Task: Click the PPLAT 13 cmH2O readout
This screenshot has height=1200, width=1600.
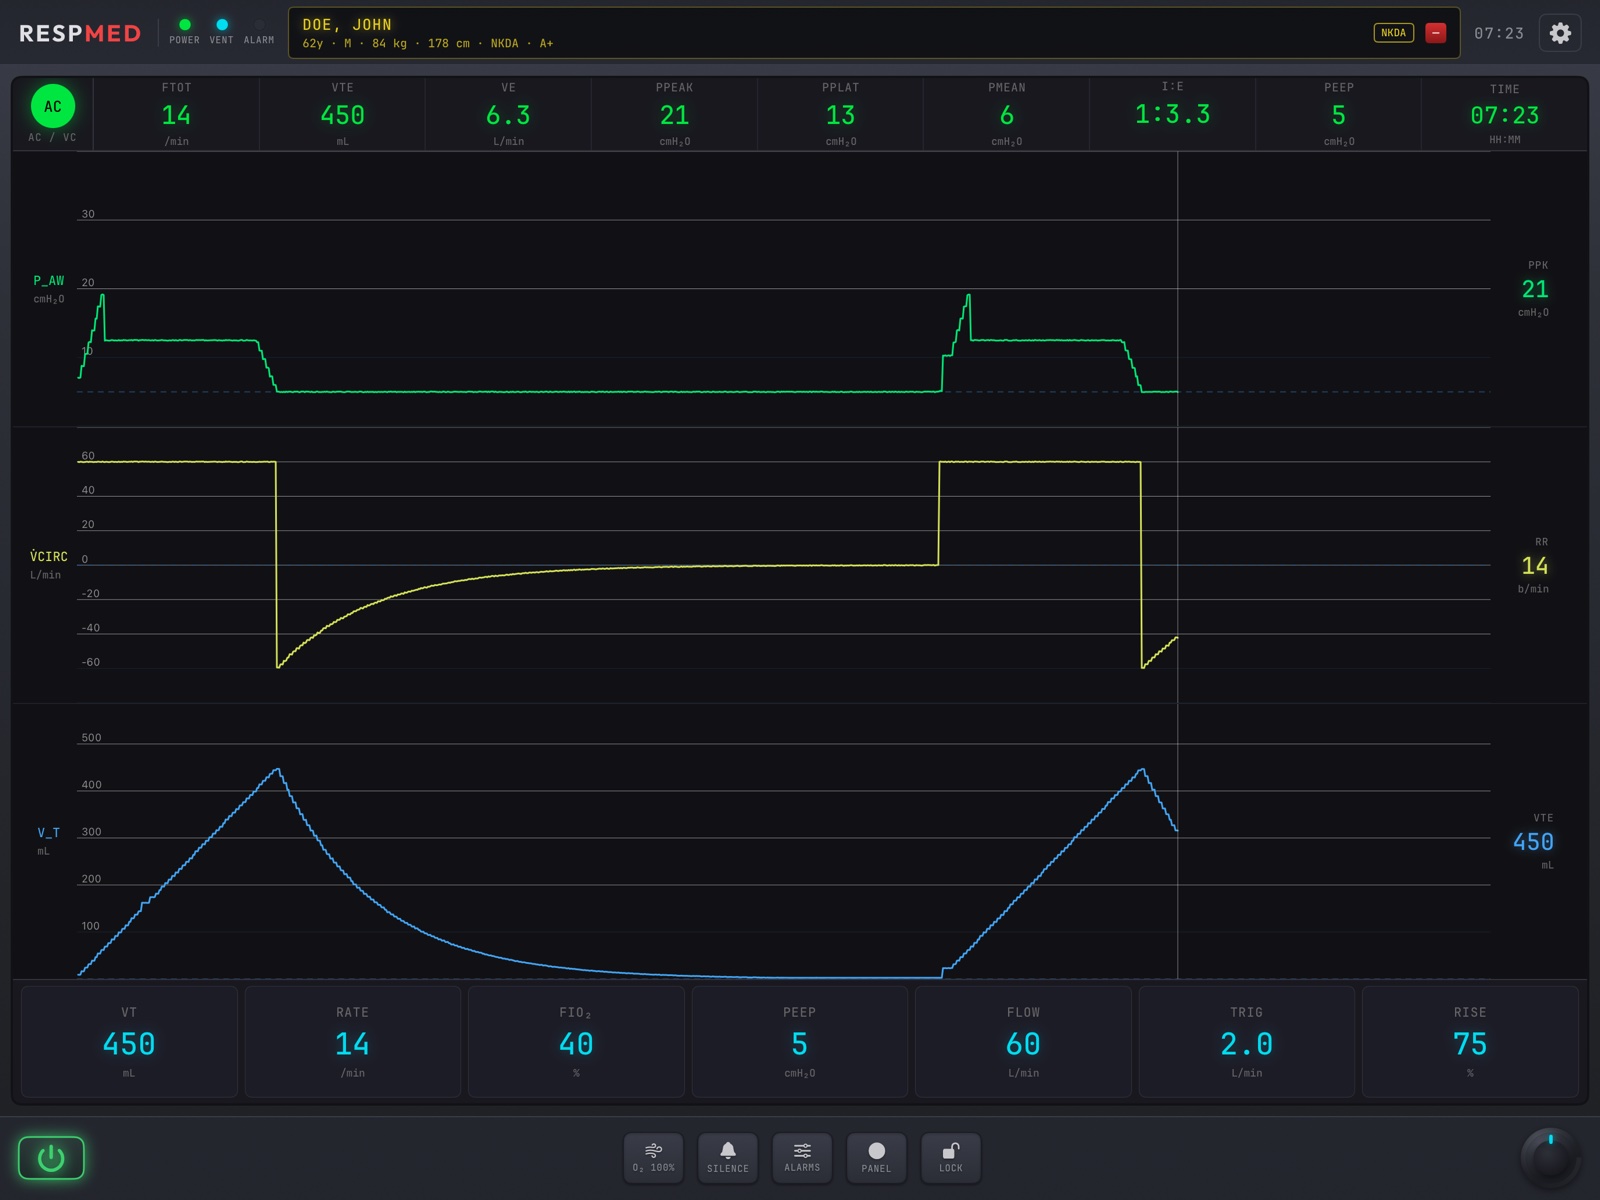Action: pyautogui.click(x=840, y=114)
